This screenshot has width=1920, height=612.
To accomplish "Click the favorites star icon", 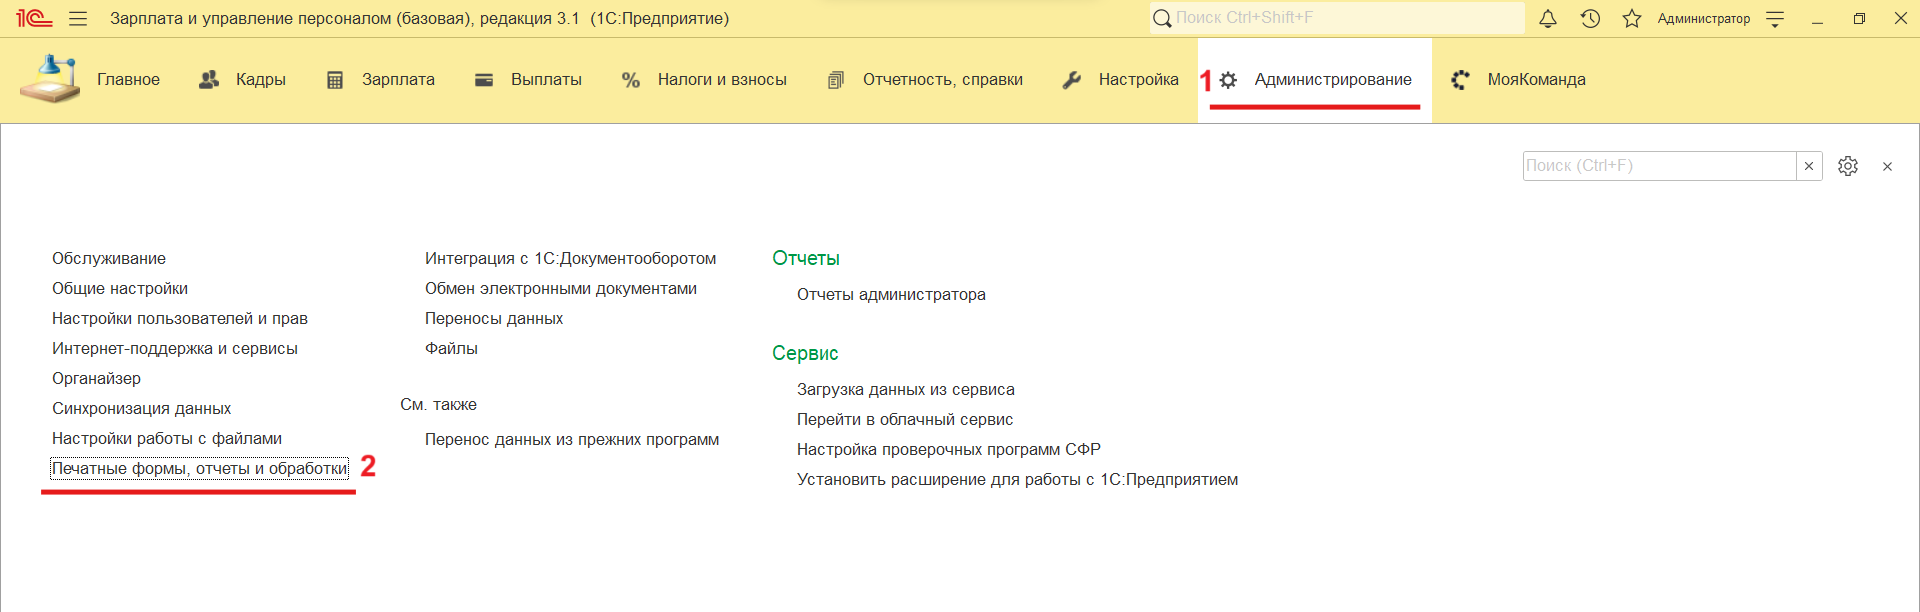I will coord(1632,19).
